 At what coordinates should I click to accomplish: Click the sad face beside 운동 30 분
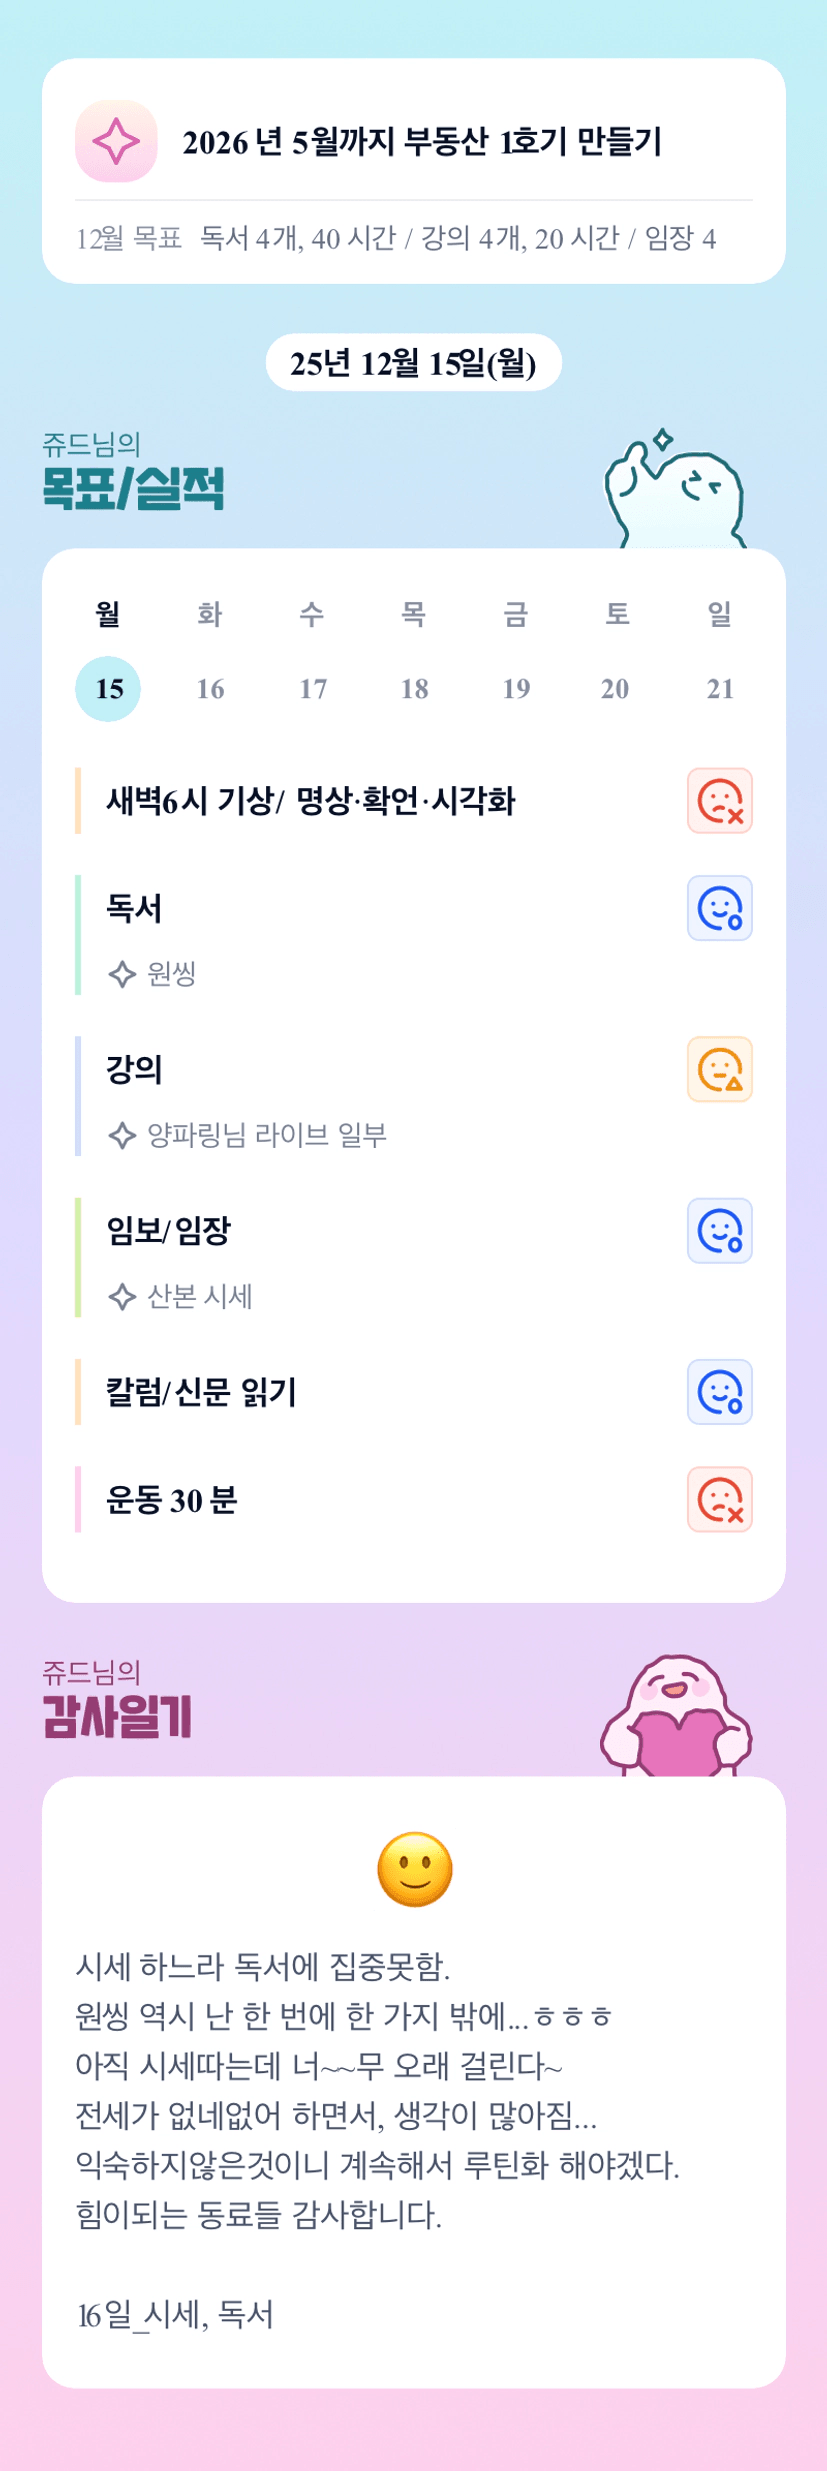(719, 1500)
